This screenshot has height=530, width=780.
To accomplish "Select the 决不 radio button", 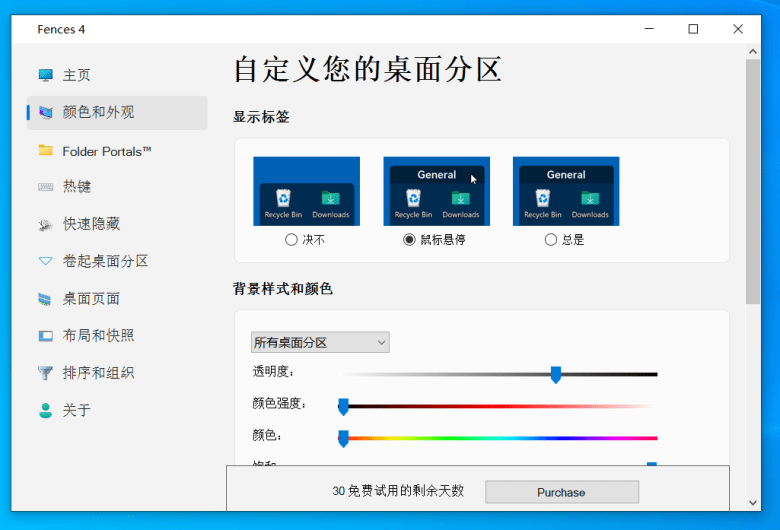I will 292,240.
